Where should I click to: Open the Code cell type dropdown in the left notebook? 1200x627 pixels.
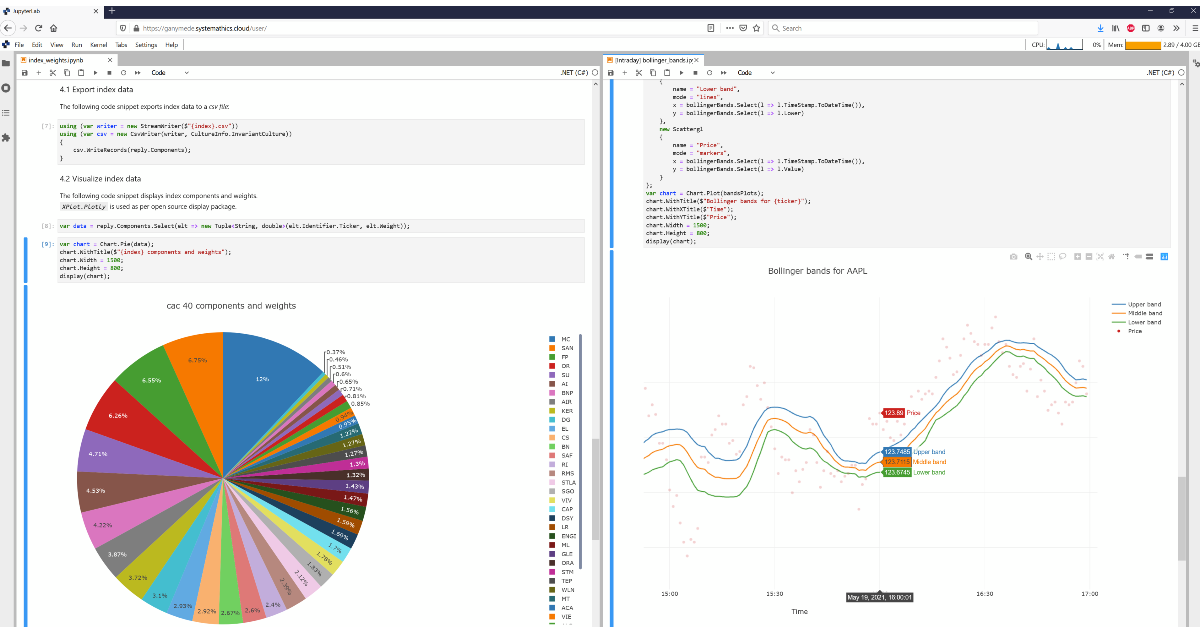pyautogui.click(x=169, y=73)
